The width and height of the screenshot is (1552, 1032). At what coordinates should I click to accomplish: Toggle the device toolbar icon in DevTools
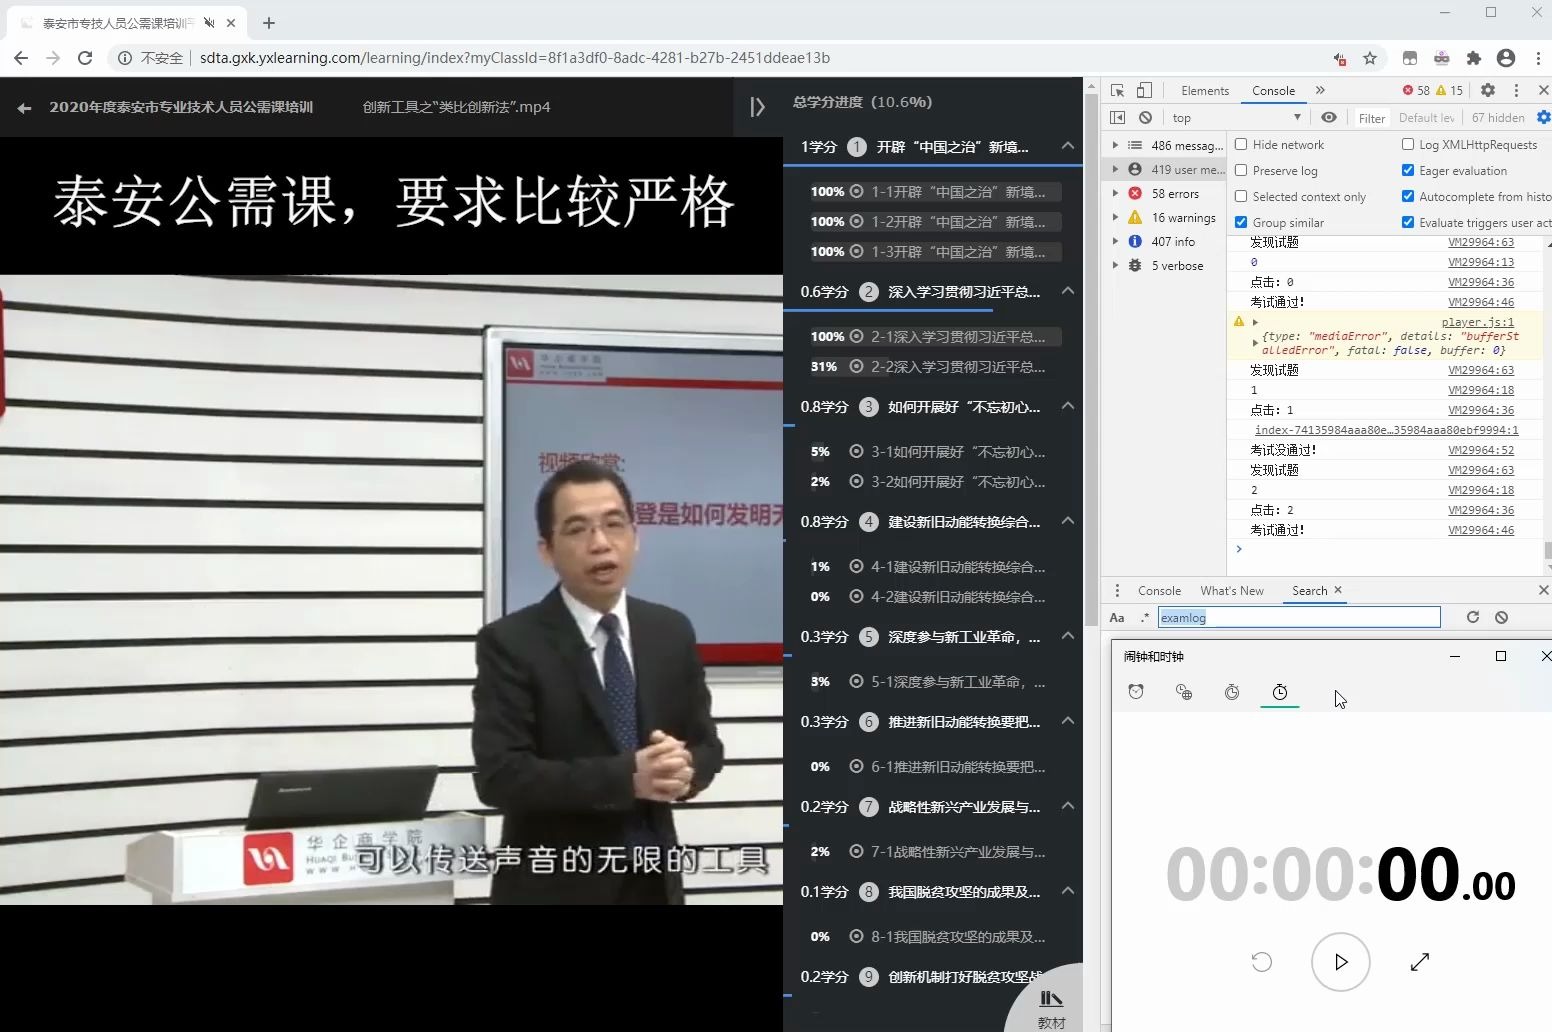coord(1144,90)
